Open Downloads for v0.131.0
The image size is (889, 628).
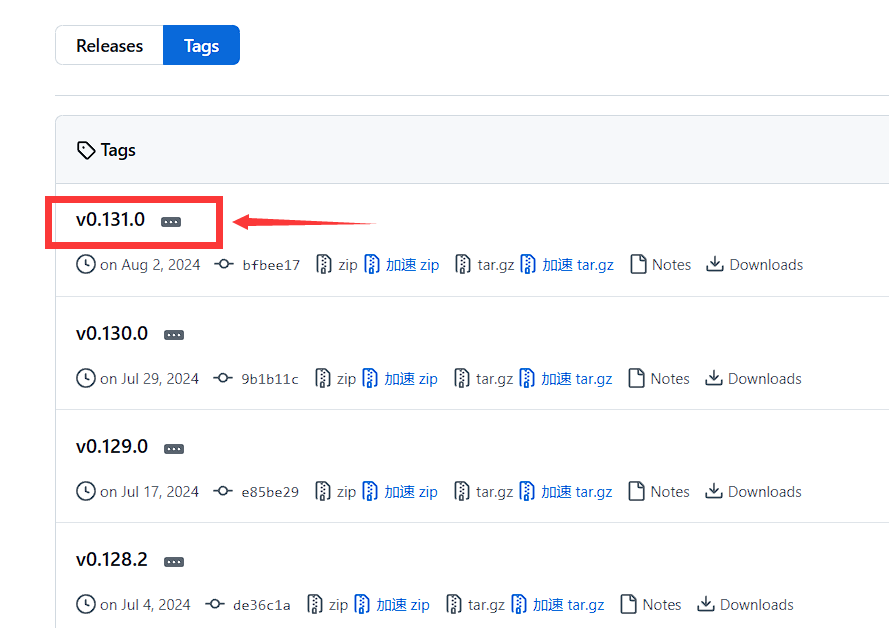pyautogui.click(x=765, y=265)
